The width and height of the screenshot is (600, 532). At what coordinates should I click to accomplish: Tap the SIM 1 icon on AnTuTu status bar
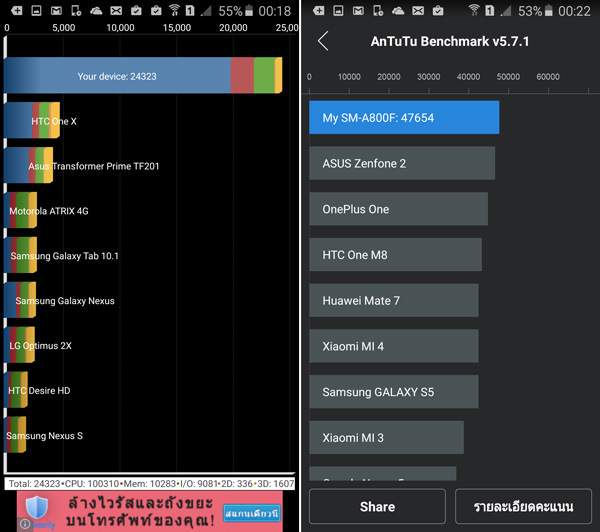(x=489, y=10)
